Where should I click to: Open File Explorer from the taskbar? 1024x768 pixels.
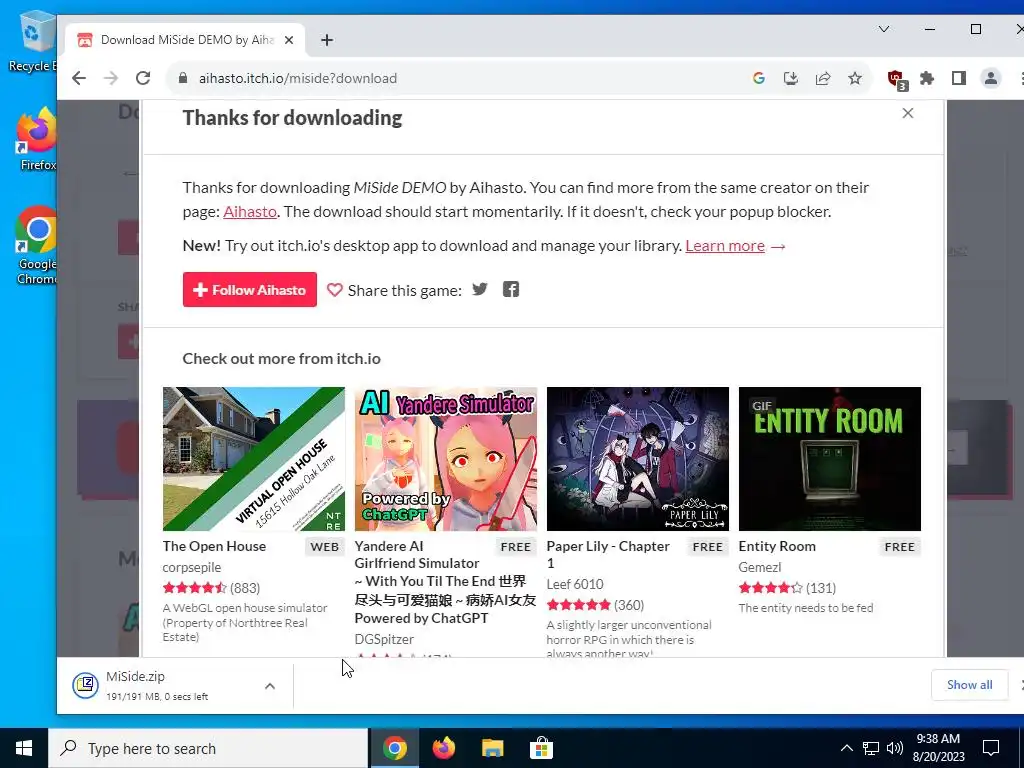click(492, 748)
